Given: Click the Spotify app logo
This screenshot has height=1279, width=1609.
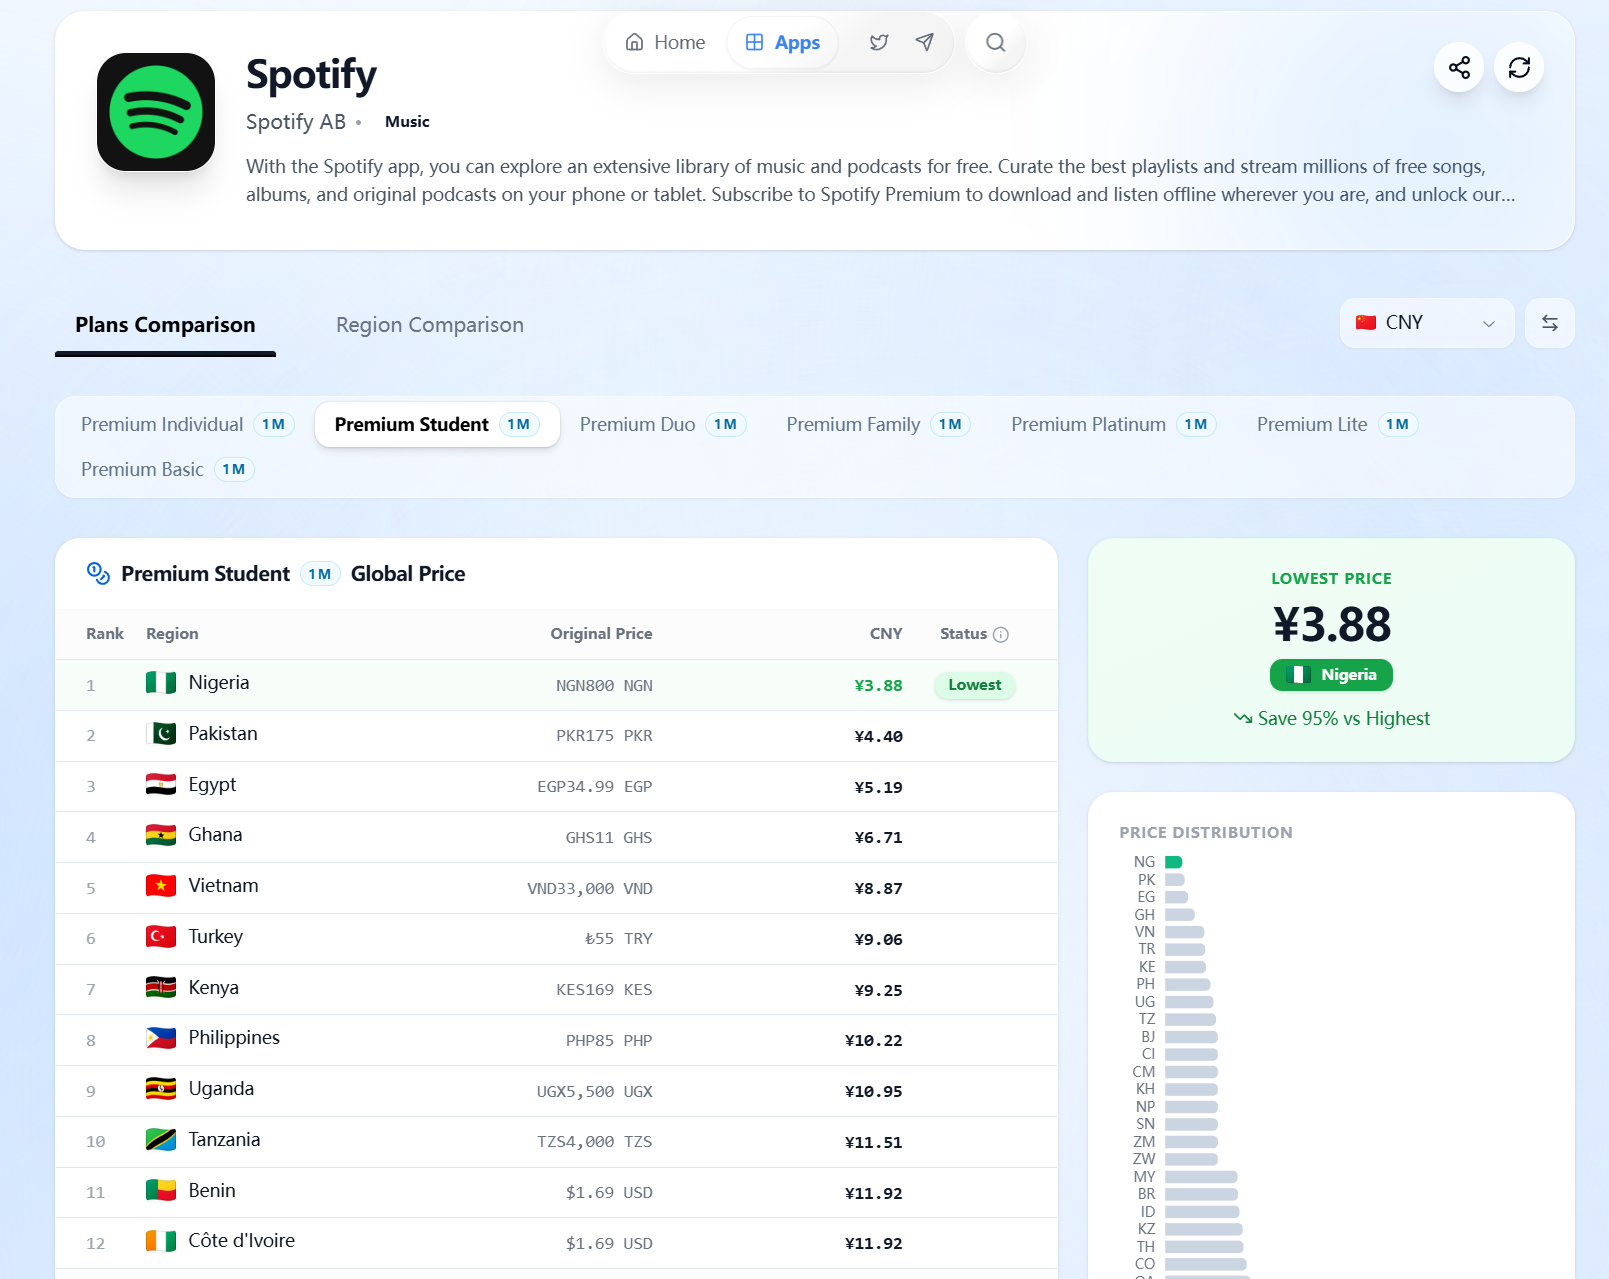Looking at the screenshot, I should tap(156, 112).
